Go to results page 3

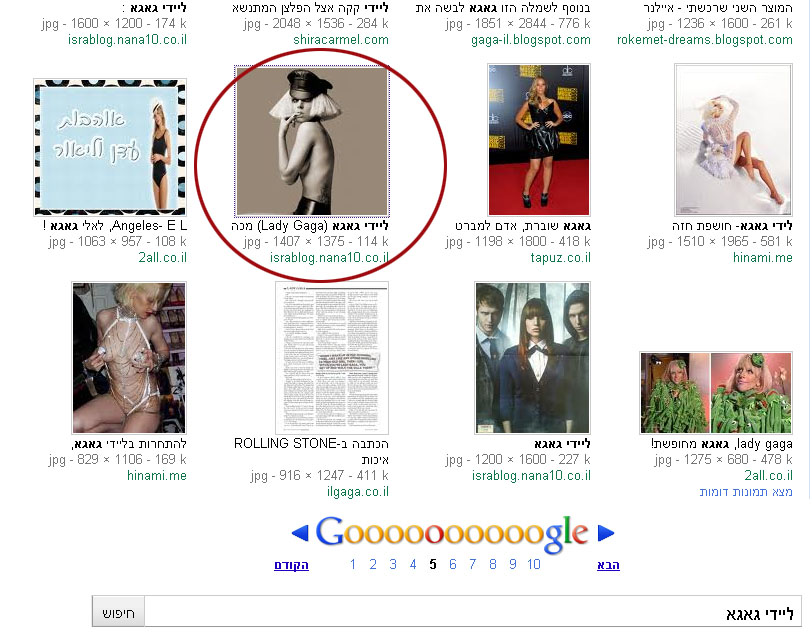tap(393, 564)
